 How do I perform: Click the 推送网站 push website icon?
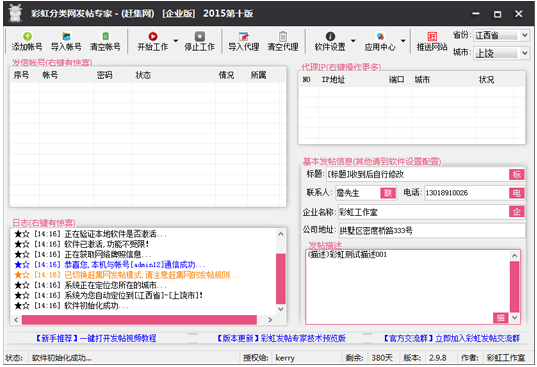tap(432, 36)
